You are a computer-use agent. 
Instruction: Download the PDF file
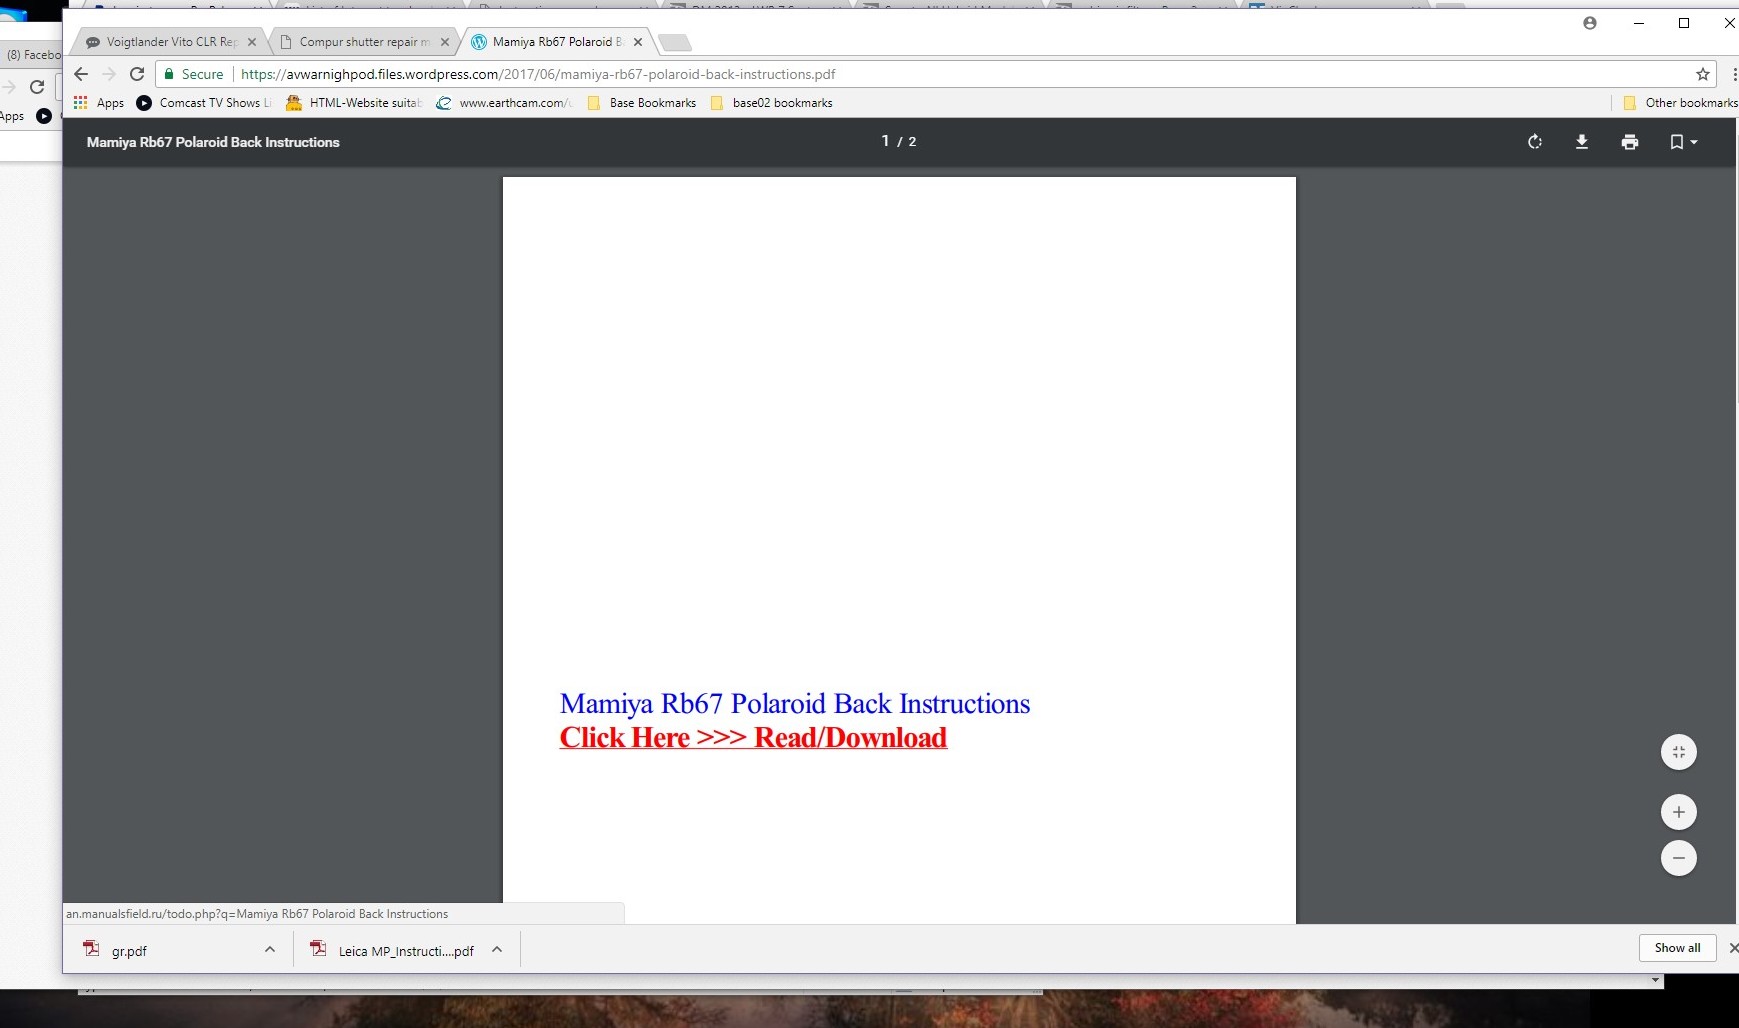[1582, 142]
